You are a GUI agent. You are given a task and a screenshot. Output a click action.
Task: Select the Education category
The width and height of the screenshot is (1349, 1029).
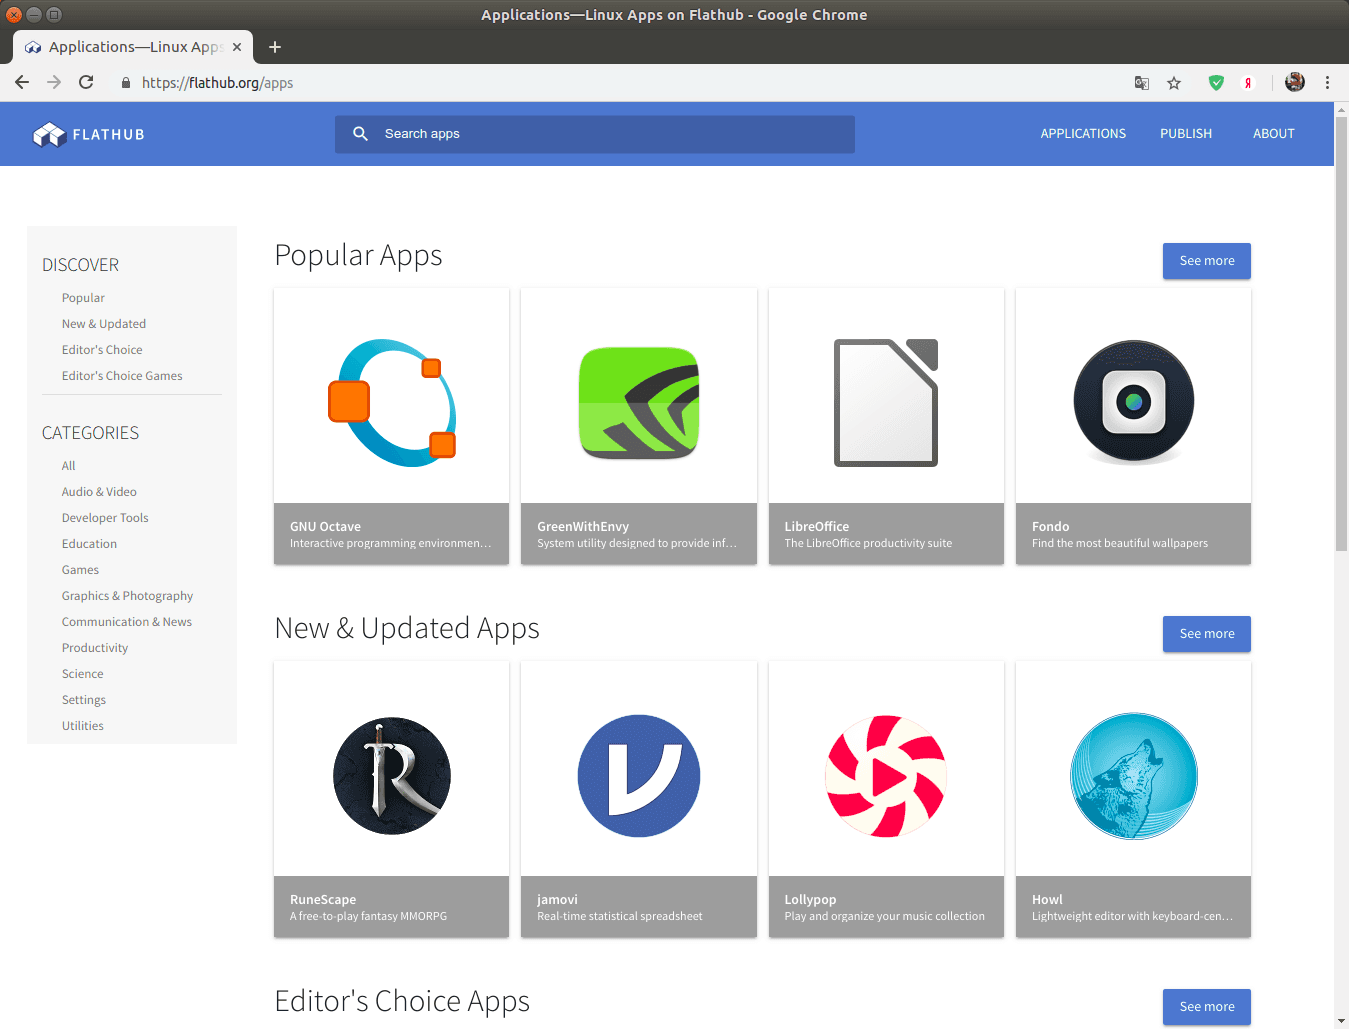(89, 544)
